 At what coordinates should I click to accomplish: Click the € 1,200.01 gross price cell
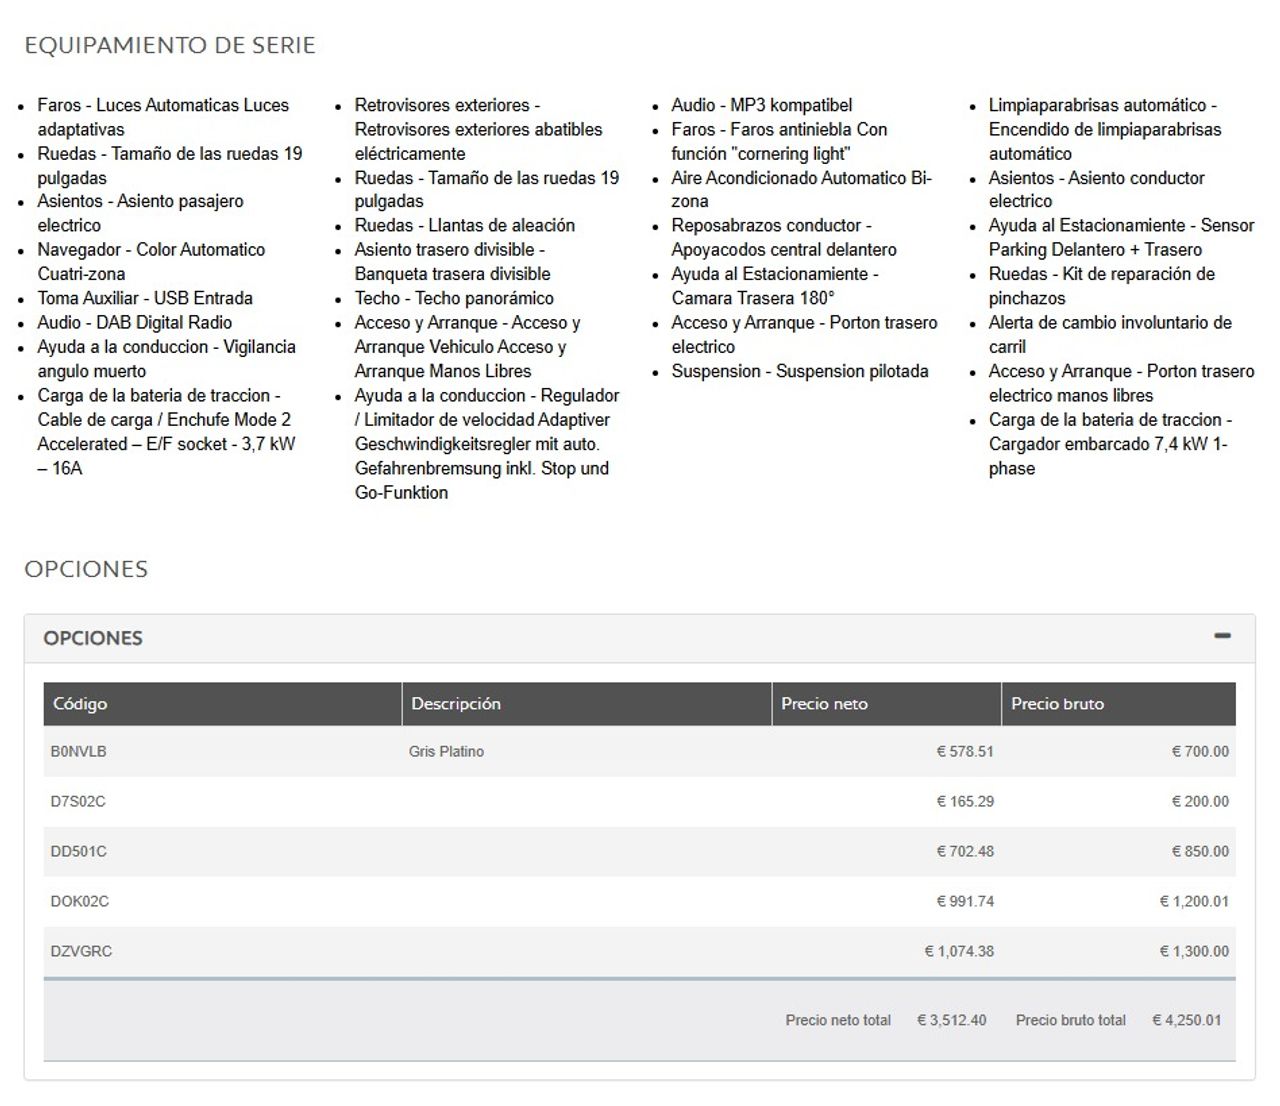click(1193, 902)
